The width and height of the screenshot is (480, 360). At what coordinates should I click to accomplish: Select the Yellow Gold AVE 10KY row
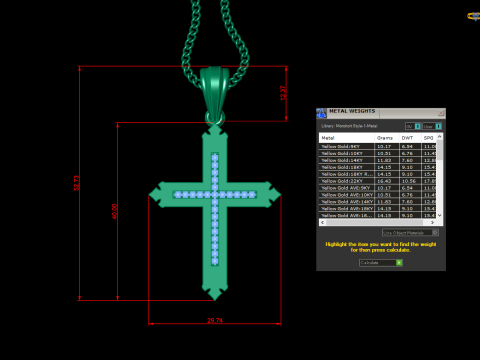coord(377,195)
